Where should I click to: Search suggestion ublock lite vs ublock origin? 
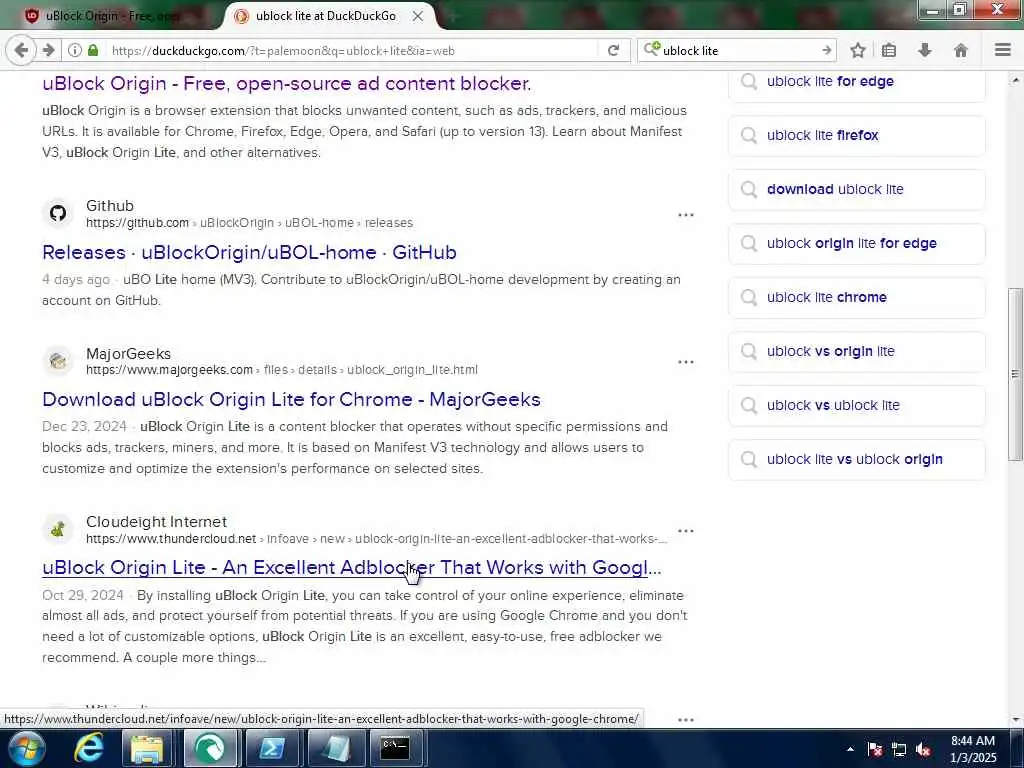point(857,460)
